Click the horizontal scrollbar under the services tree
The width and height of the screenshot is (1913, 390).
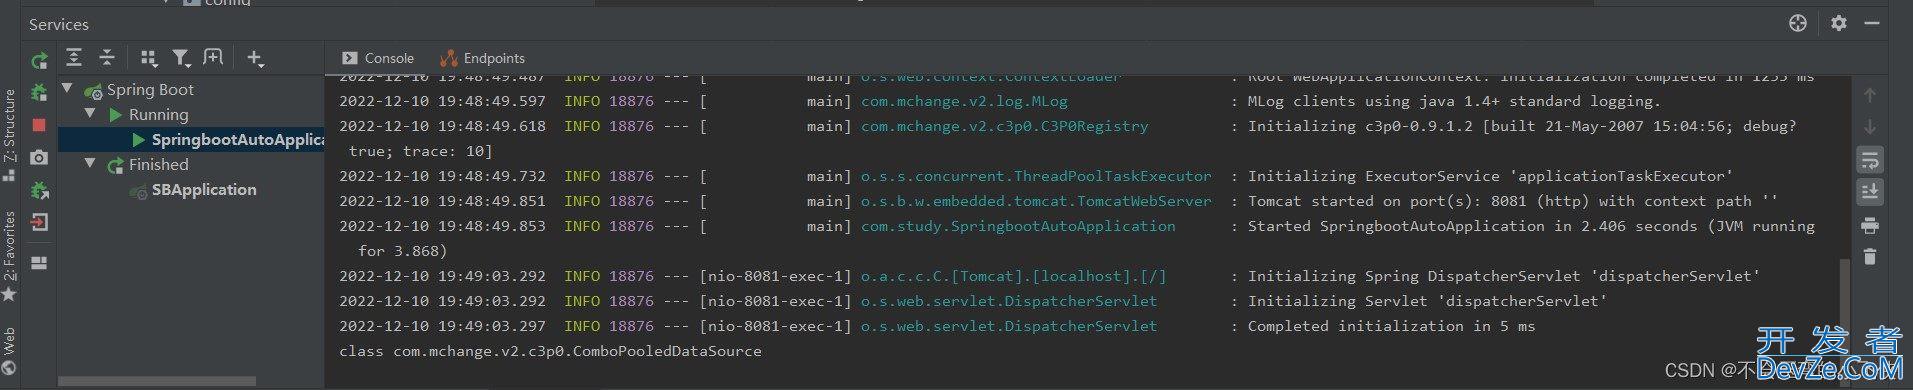[x=157, y=381]
